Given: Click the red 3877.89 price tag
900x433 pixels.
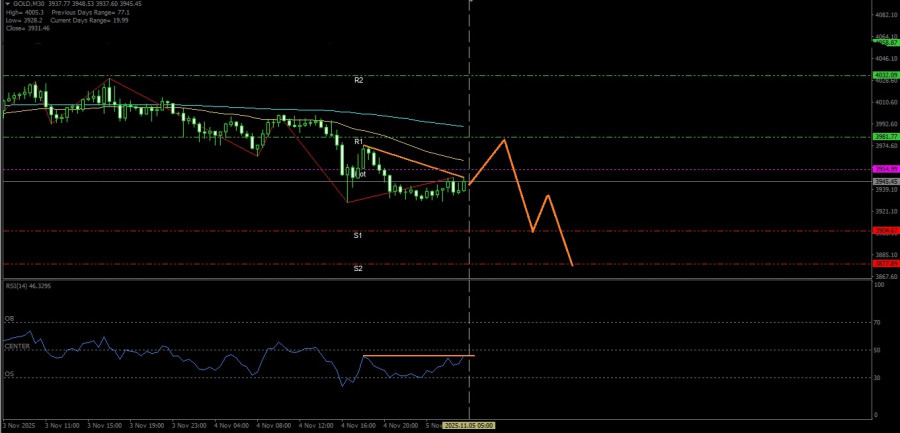Looking at the screenshot, I should (885, 264).
